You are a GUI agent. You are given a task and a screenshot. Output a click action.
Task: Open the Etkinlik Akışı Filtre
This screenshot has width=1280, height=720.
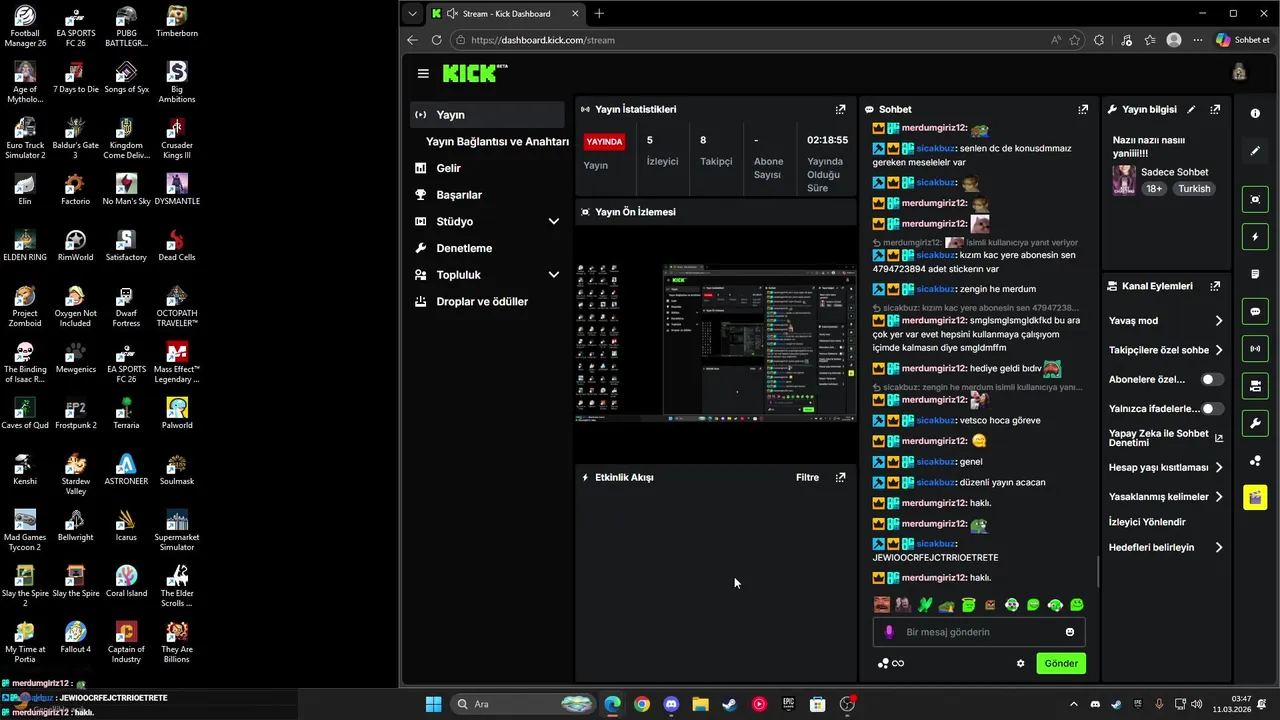(807, 477)
